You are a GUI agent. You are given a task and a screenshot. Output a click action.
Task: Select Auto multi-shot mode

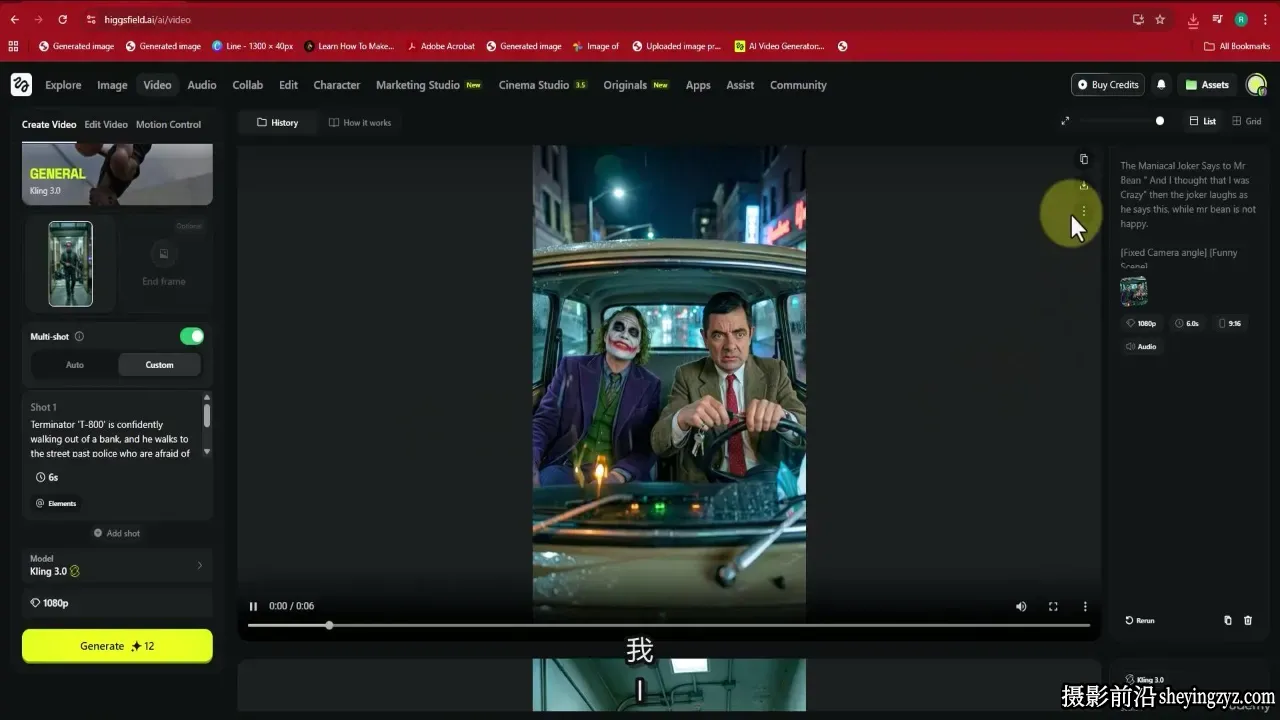[75, 365]
